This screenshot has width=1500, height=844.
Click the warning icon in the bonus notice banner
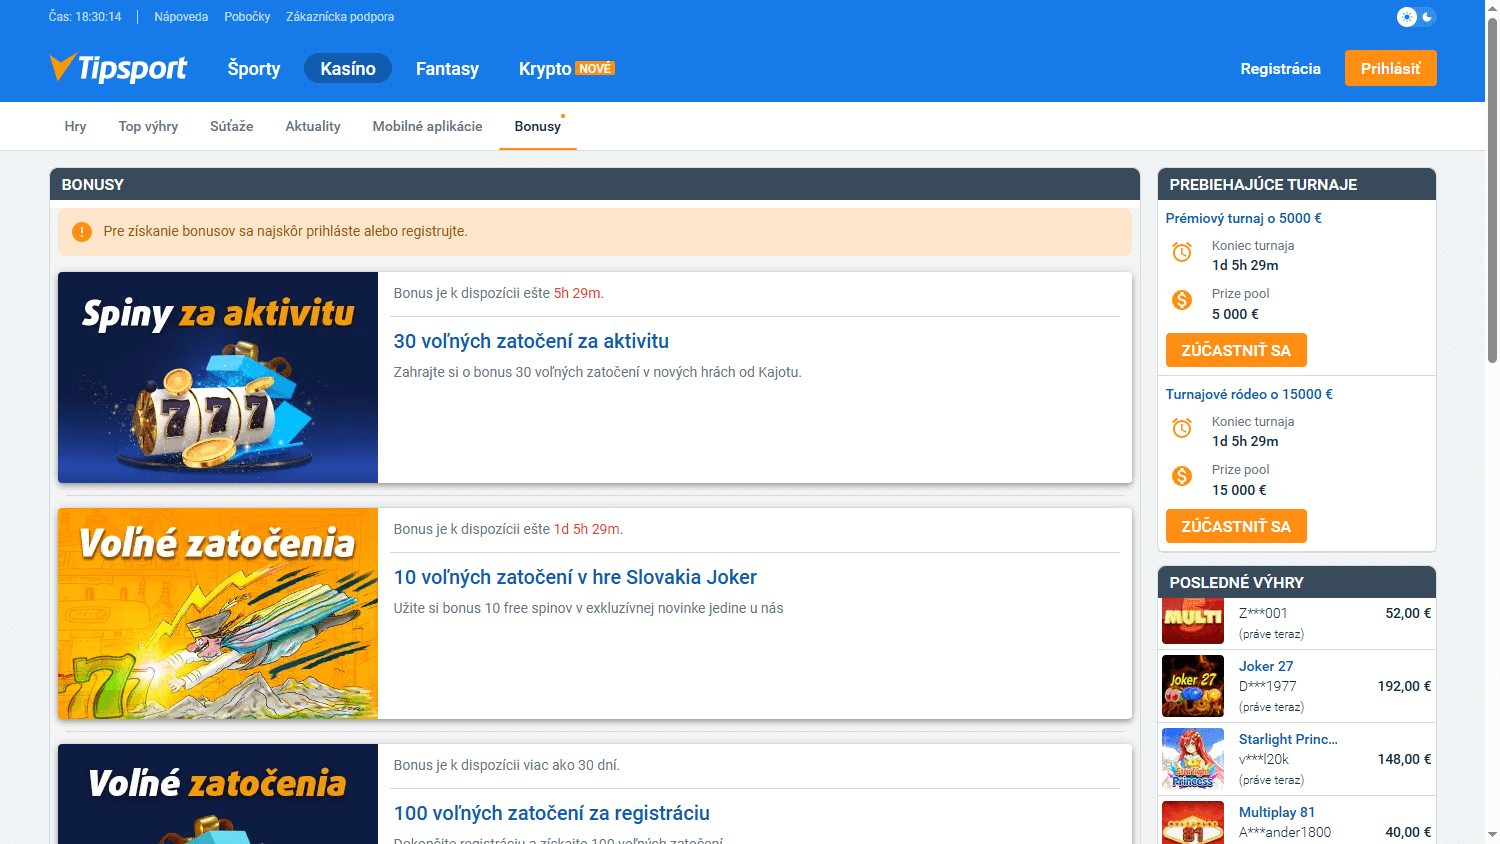tap(81, 231)
